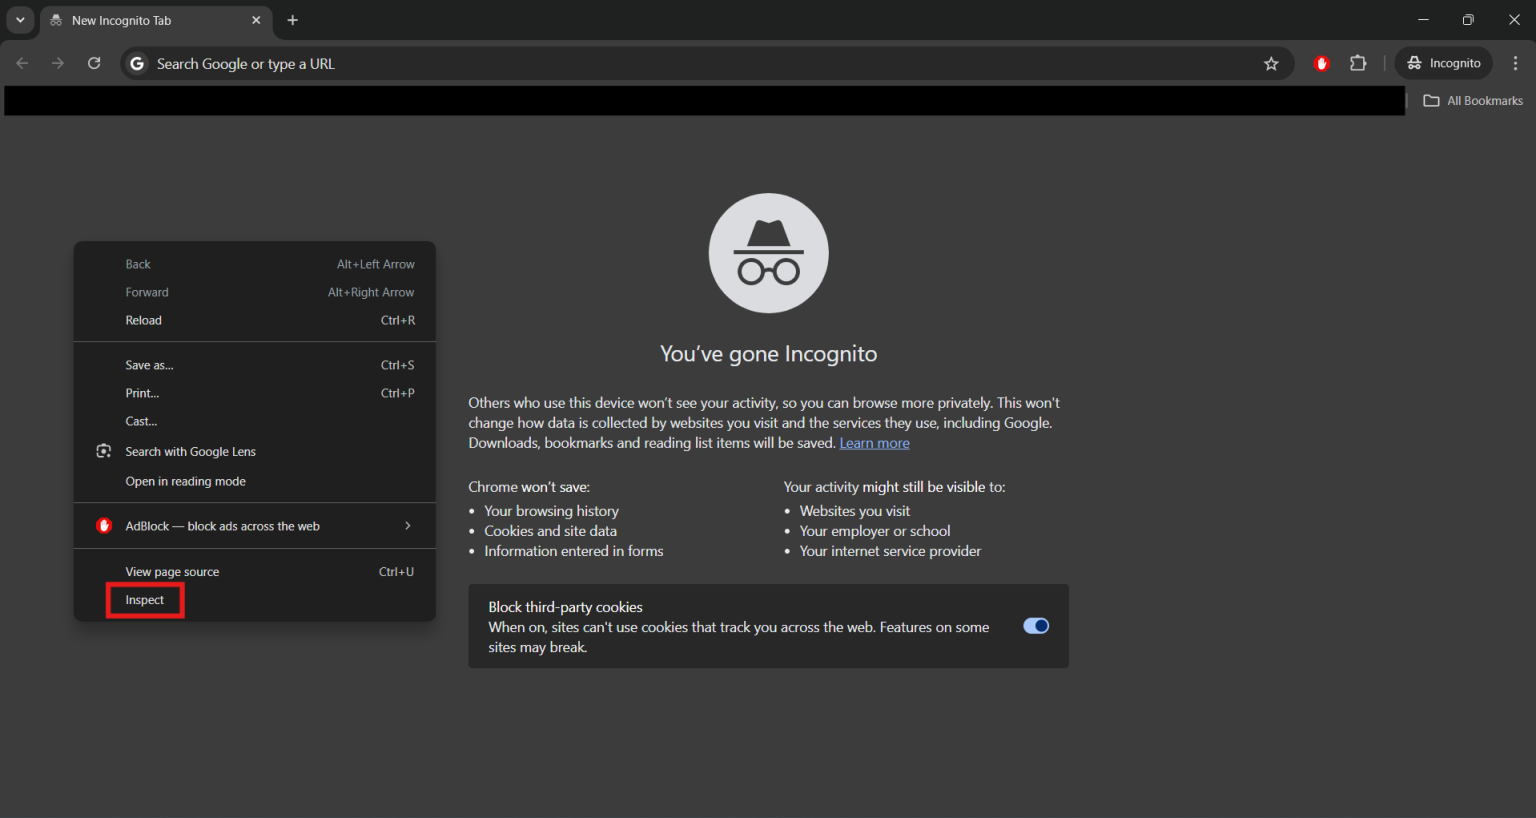Expand the tab search dropdown arrow
This screenshot has width=1536, height=818.
click(x=20, y=20)
